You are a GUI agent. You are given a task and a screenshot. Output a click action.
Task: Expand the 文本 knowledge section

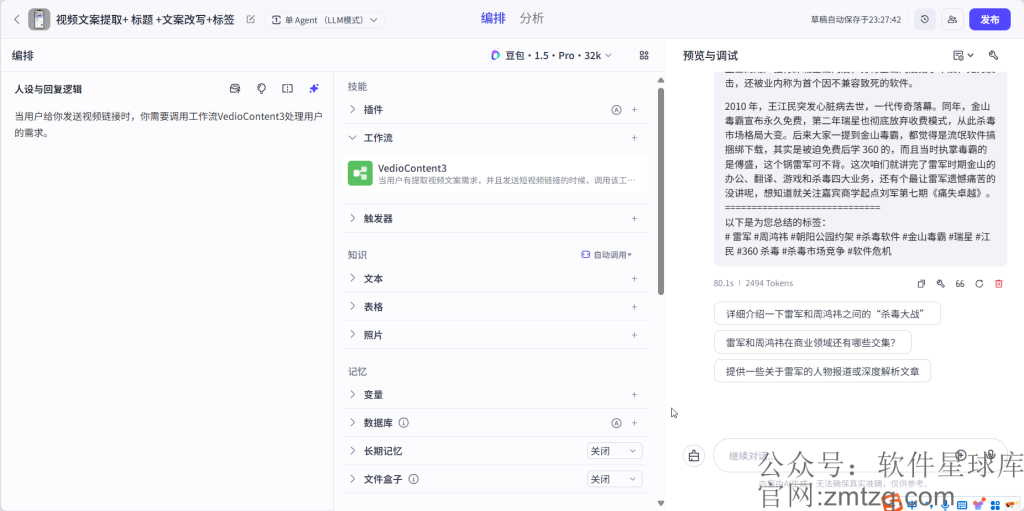tap(353, 278)
